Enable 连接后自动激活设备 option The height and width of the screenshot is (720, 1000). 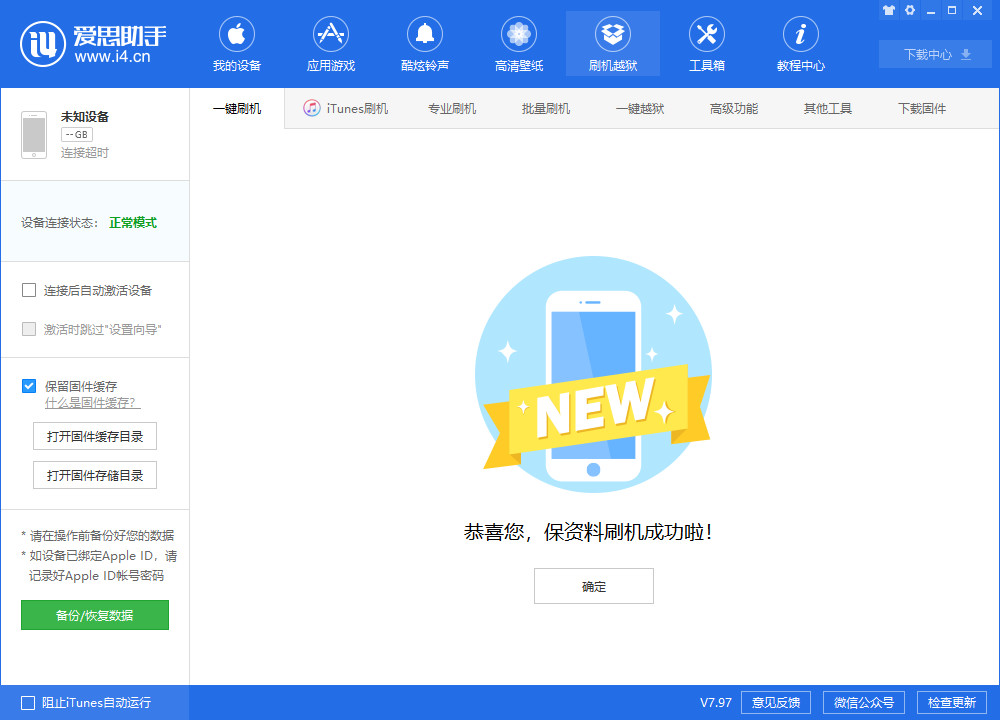(29, 290)
